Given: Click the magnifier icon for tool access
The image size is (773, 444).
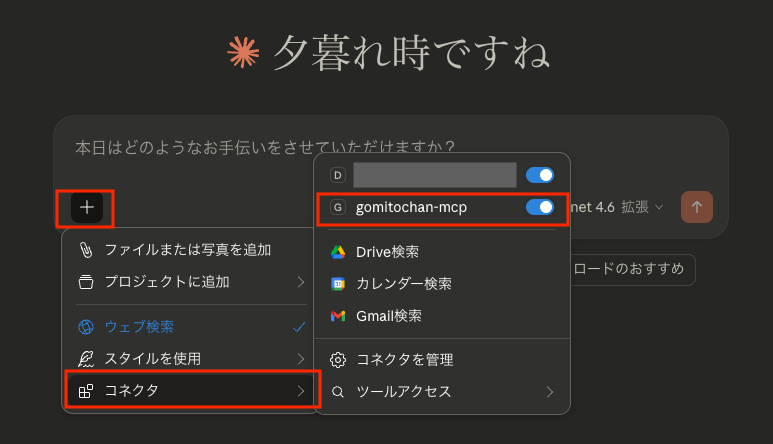Looking at the screenshot, I should [338, 392].
